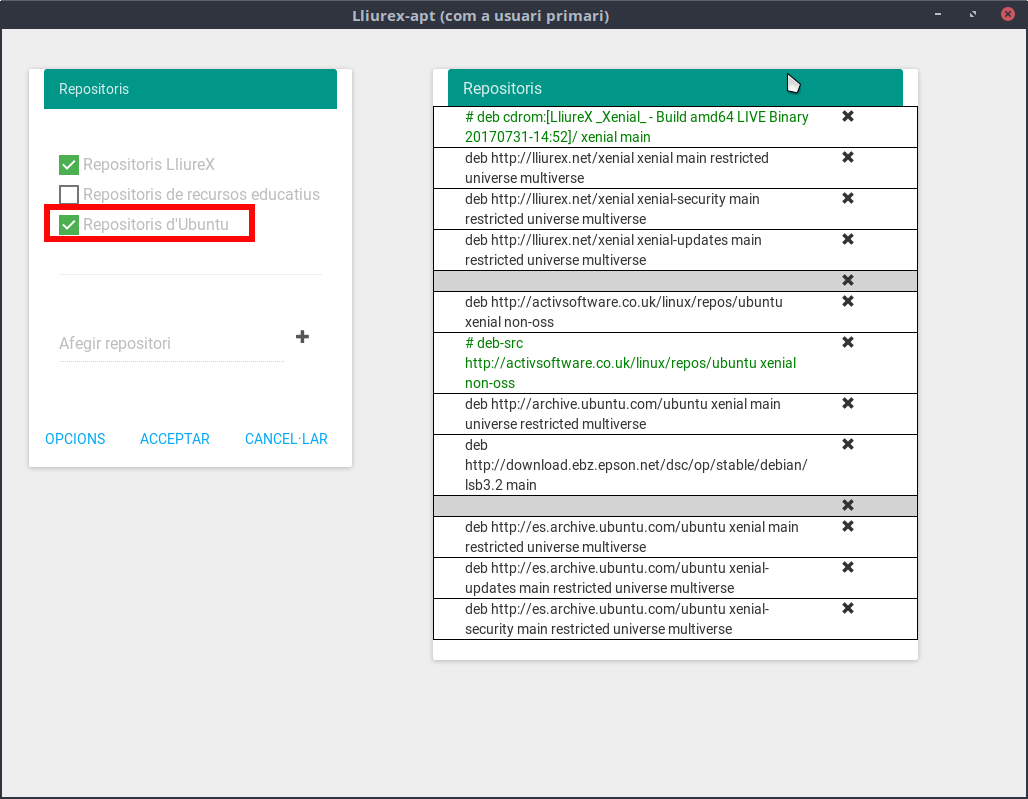The height and width of the screenshot is (799, 1028).
Task: Delete the first empty grey row
Action: (847, 281)
